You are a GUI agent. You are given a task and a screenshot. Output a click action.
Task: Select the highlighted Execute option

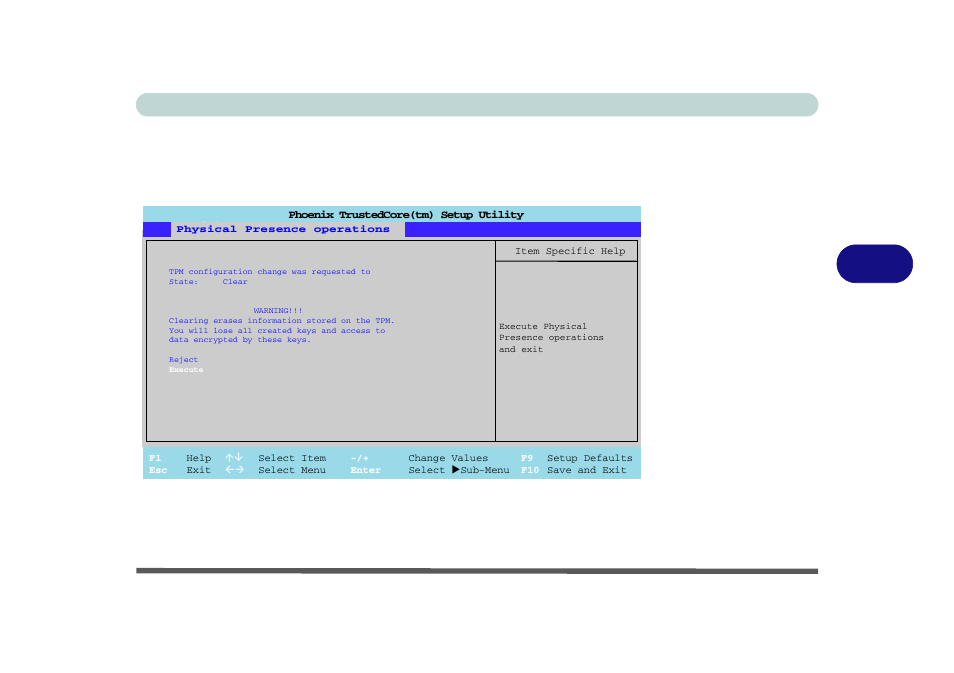click(186, 370)
